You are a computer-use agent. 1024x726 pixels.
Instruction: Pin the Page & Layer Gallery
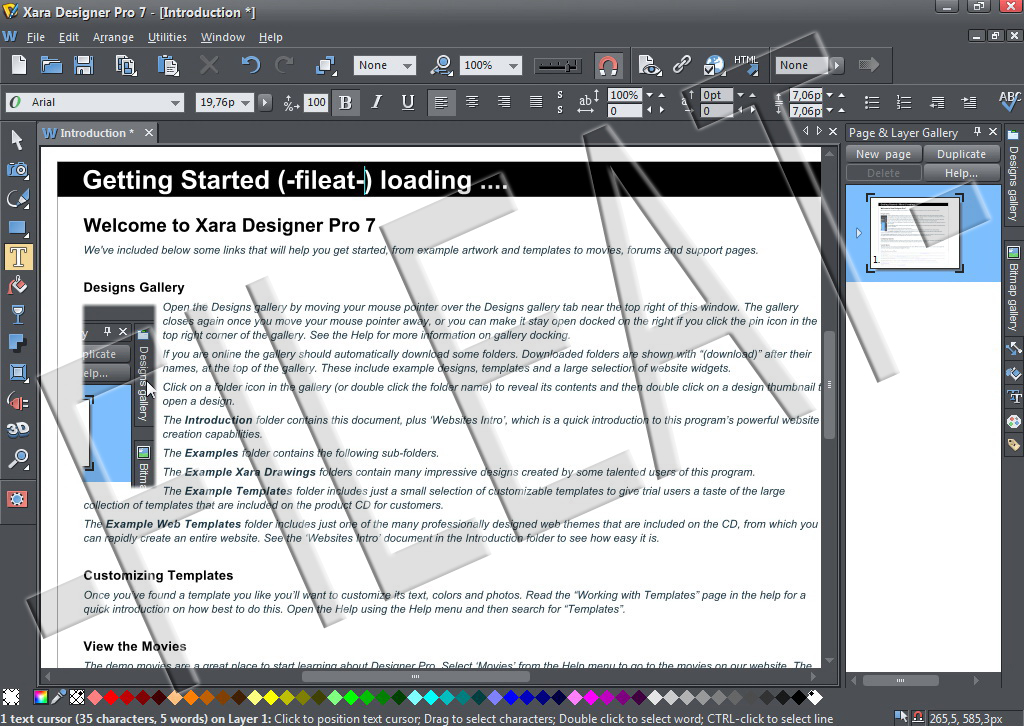pos(977,131)
